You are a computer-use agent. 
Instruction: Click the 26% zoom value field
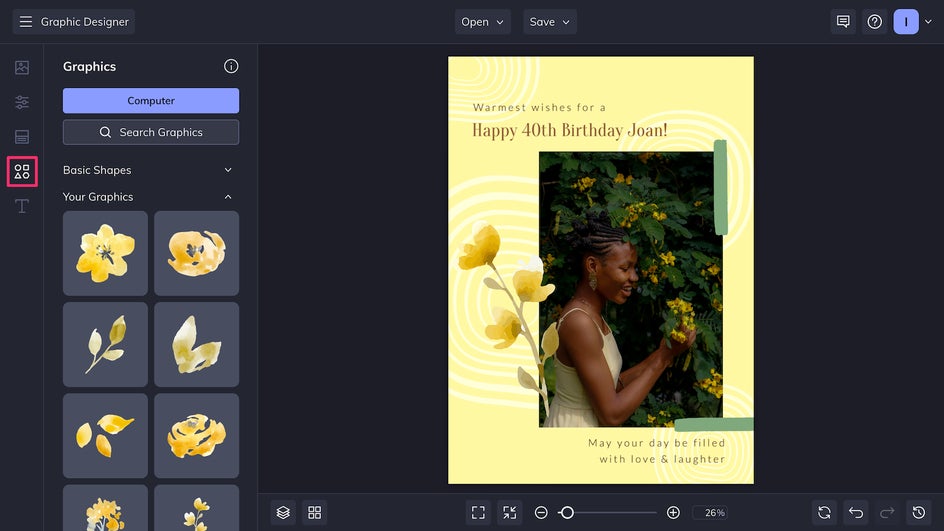[x=710, y=512]
